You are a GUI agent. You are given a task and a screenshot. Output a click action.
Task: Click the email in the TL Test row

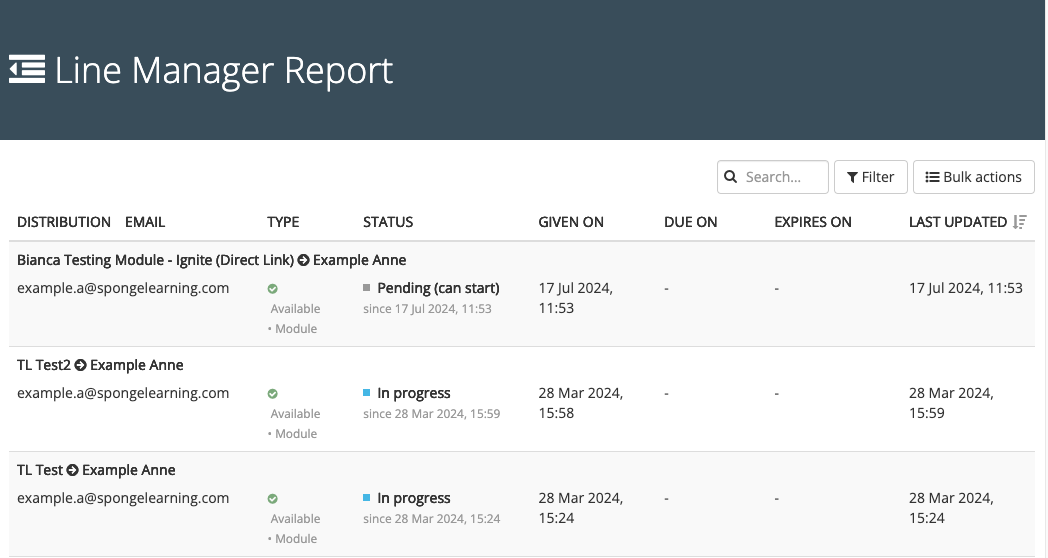point(123,498)
